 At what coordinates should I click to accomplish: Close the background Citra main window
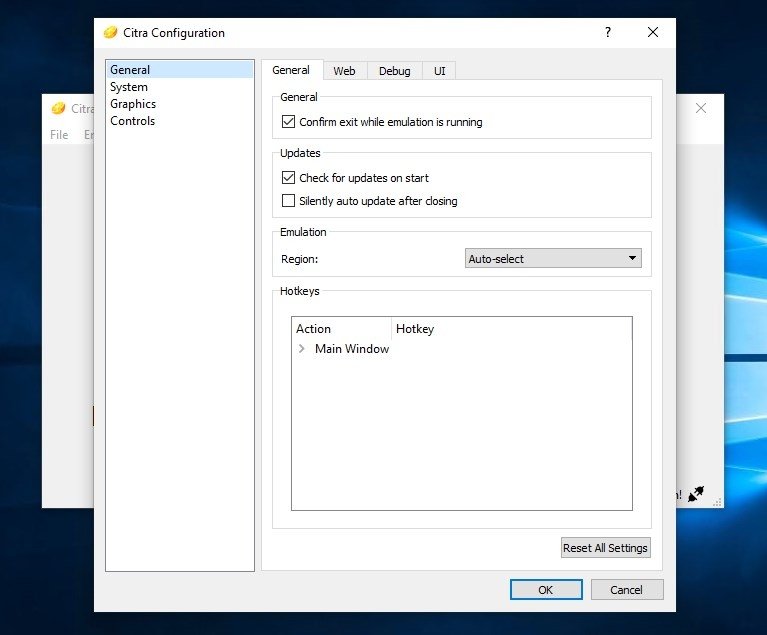pyautogui.click(x=700, y=108)
